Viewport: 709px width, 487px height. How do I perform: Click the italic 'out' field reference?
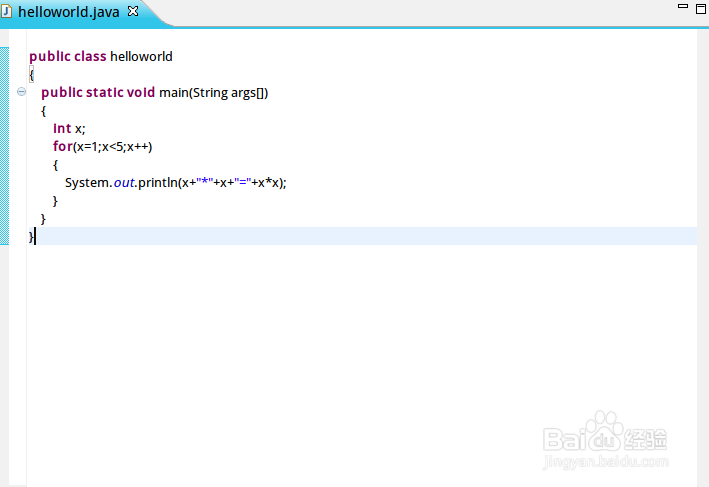click(x=124, y=183)
